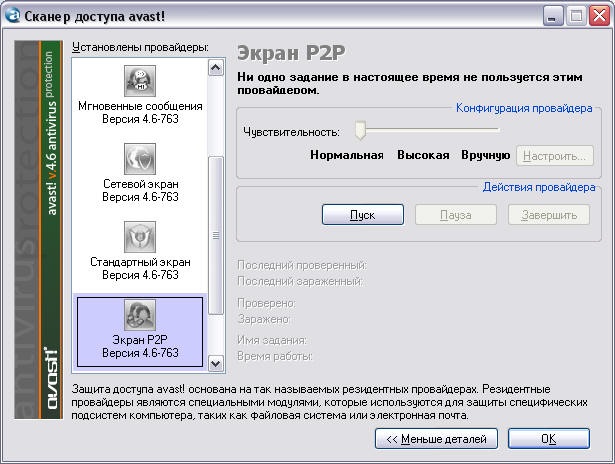Click the Чувствительность slider handle
615x464 pixels.
(359, 130)
